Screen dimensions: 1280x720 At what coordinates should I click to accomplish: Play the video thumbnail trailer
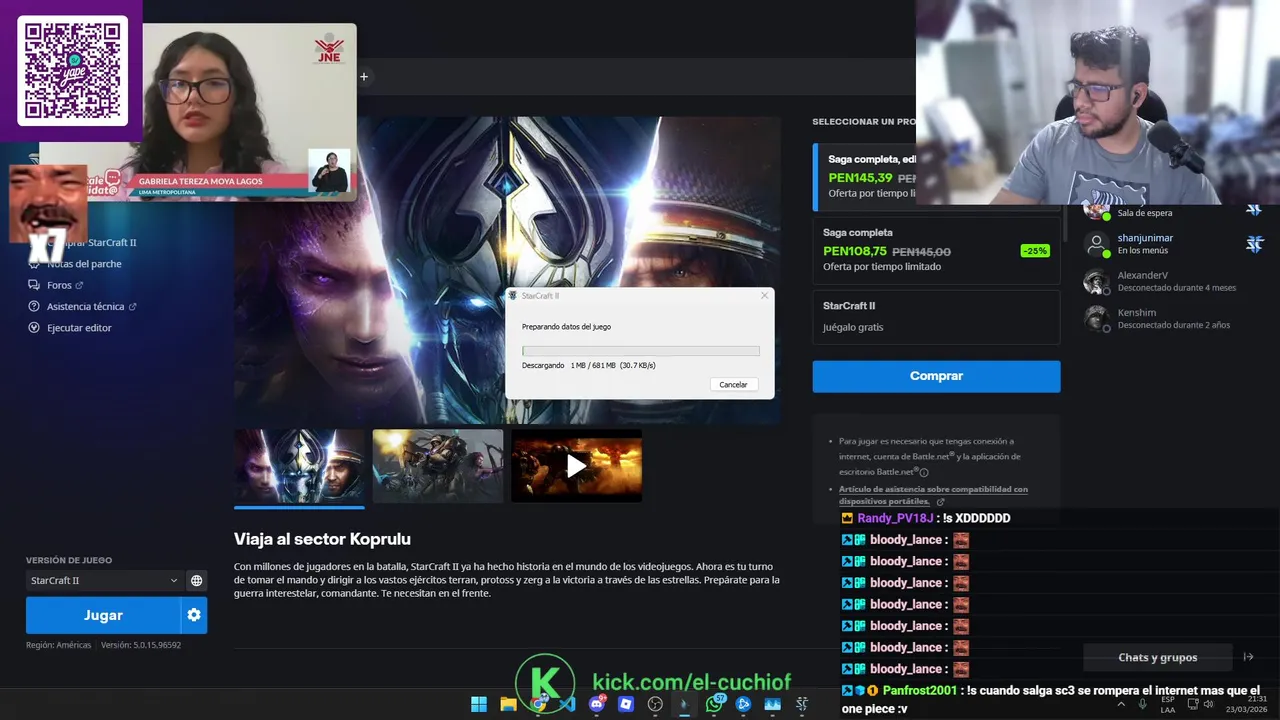click(x=576, y=466)
